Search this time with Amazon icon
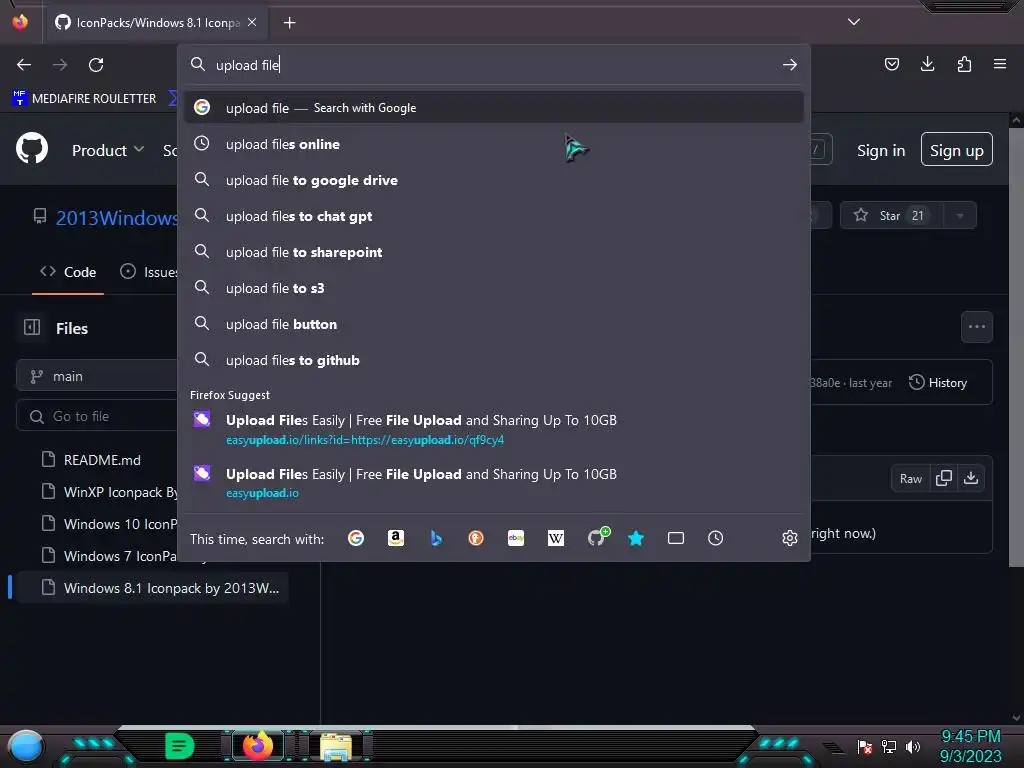The width and height of the screenshot is (1024, 768). (396, 538)
